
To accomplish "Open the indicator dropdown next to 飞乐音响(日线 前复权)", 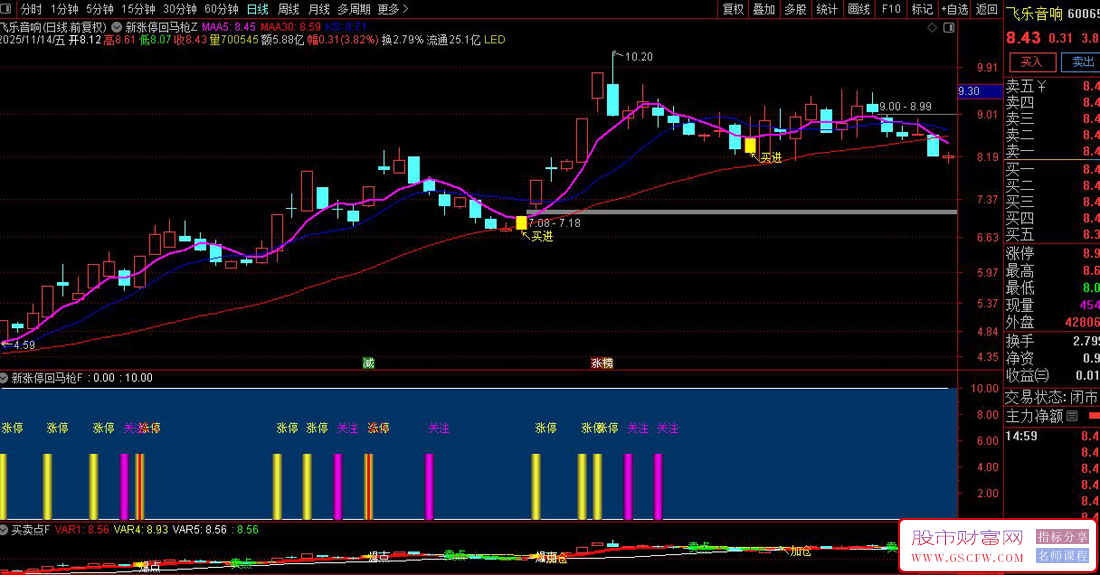I will click(116, 27).
